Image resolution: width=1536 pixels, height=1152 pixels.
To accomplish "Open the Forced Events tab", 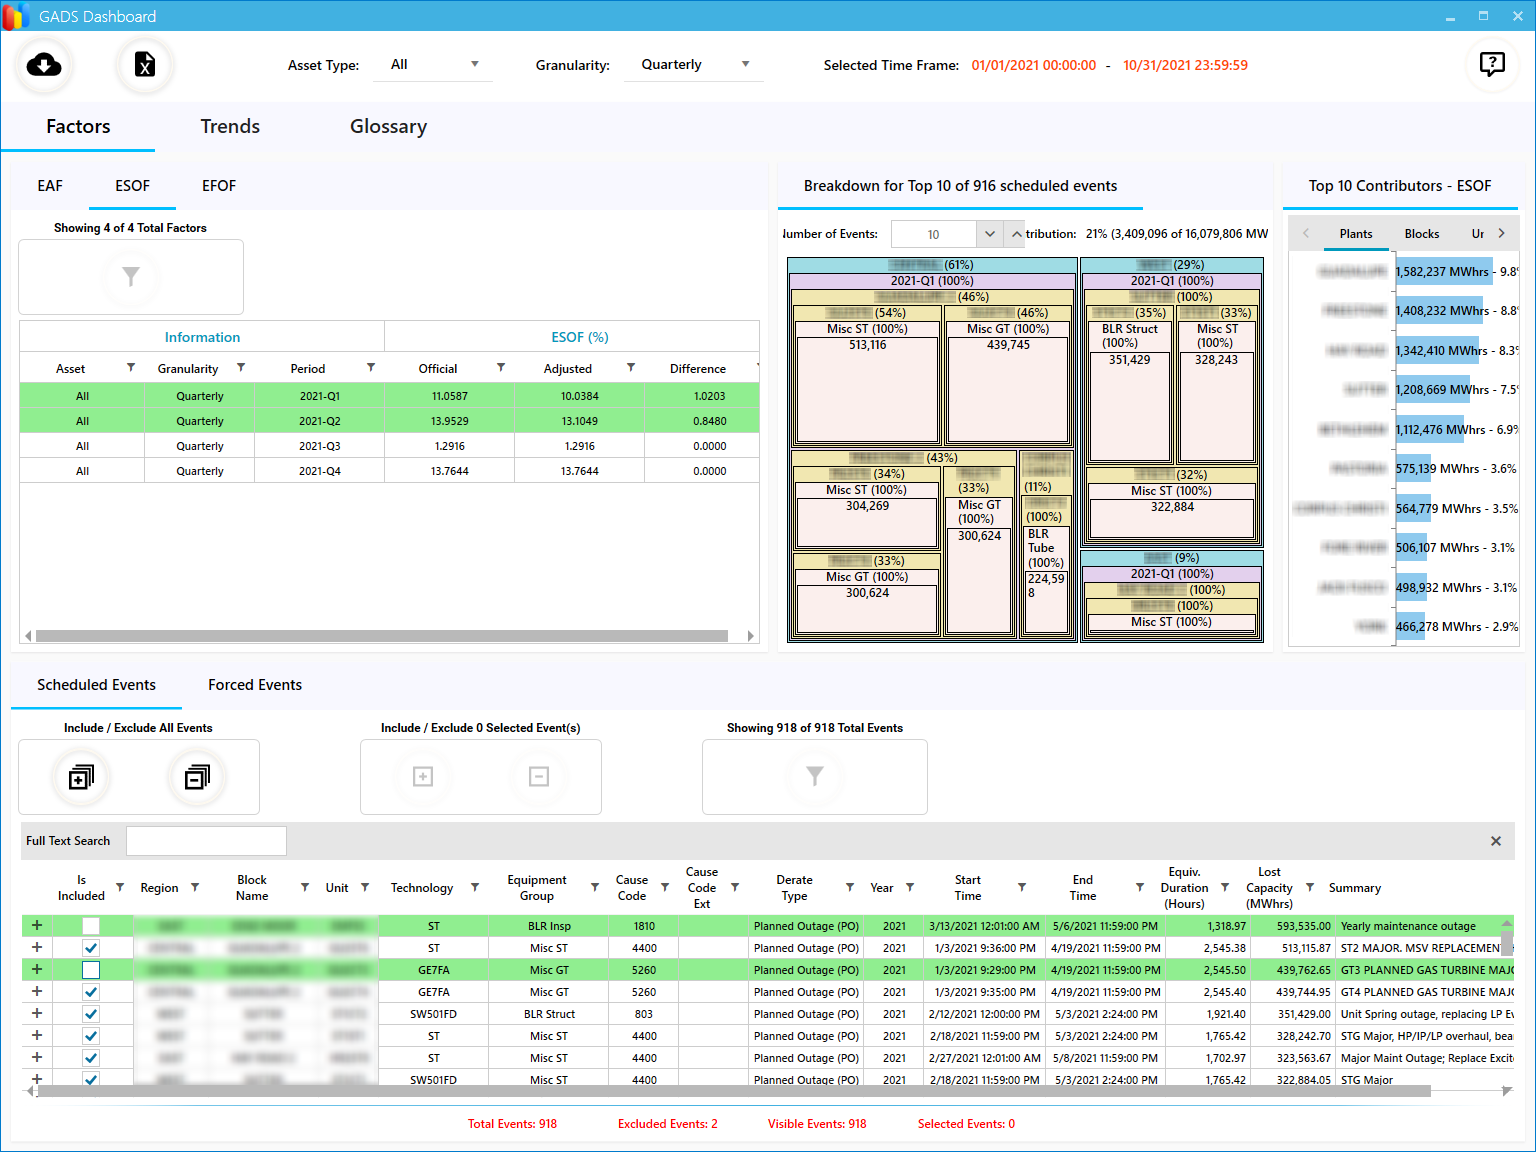I will coord(255,685).
